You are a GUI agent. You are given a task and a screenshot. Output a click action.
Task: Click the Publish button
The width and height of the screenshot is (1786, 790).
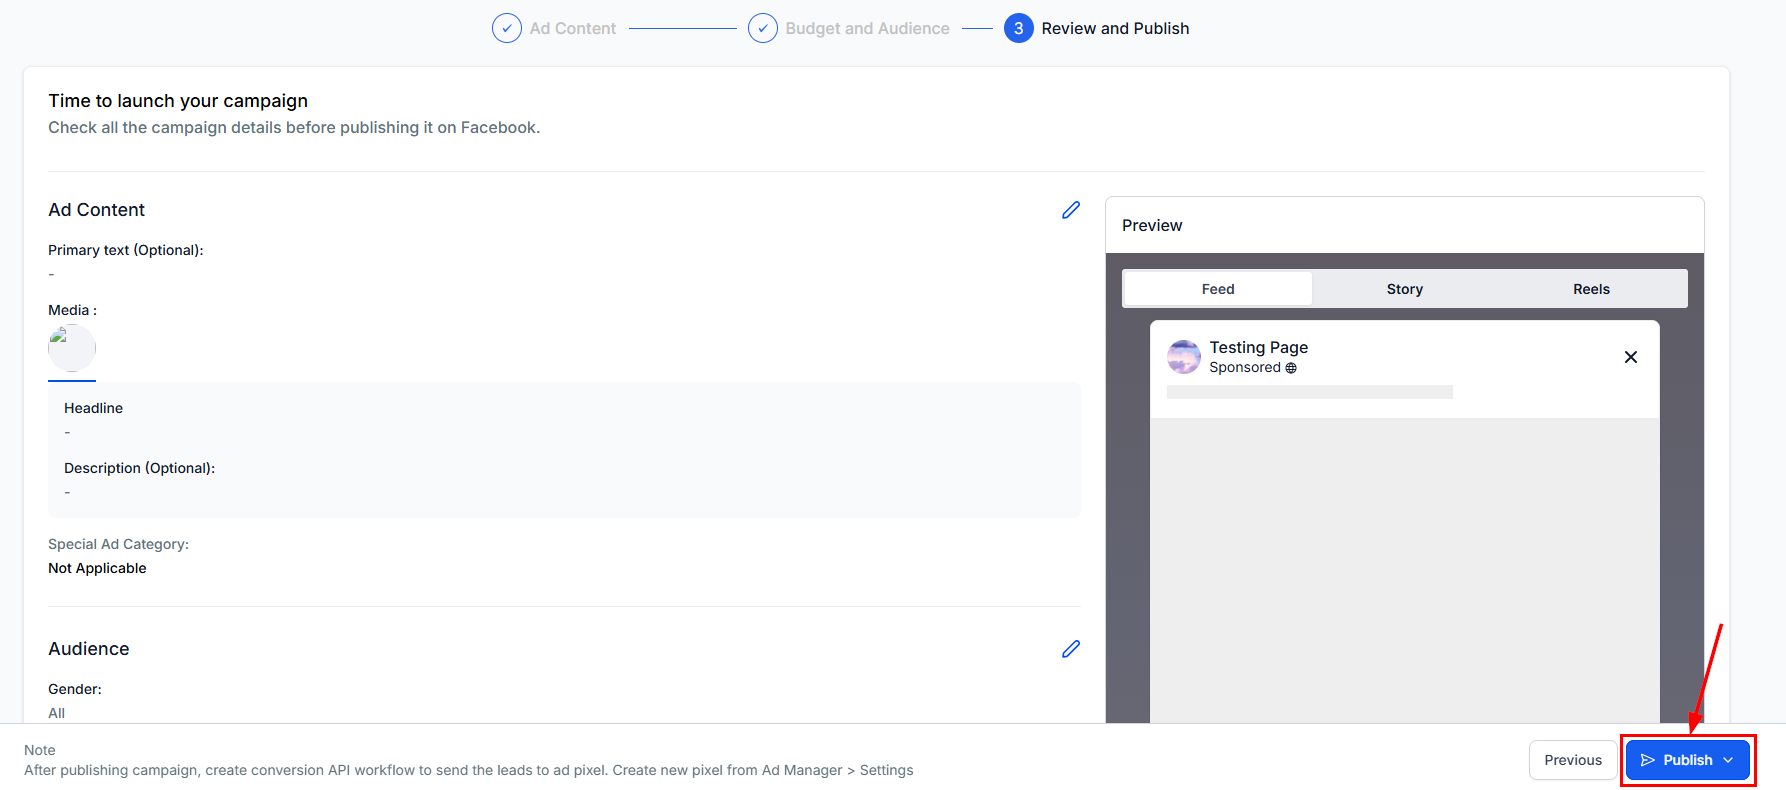click(x=1687, y=760)
